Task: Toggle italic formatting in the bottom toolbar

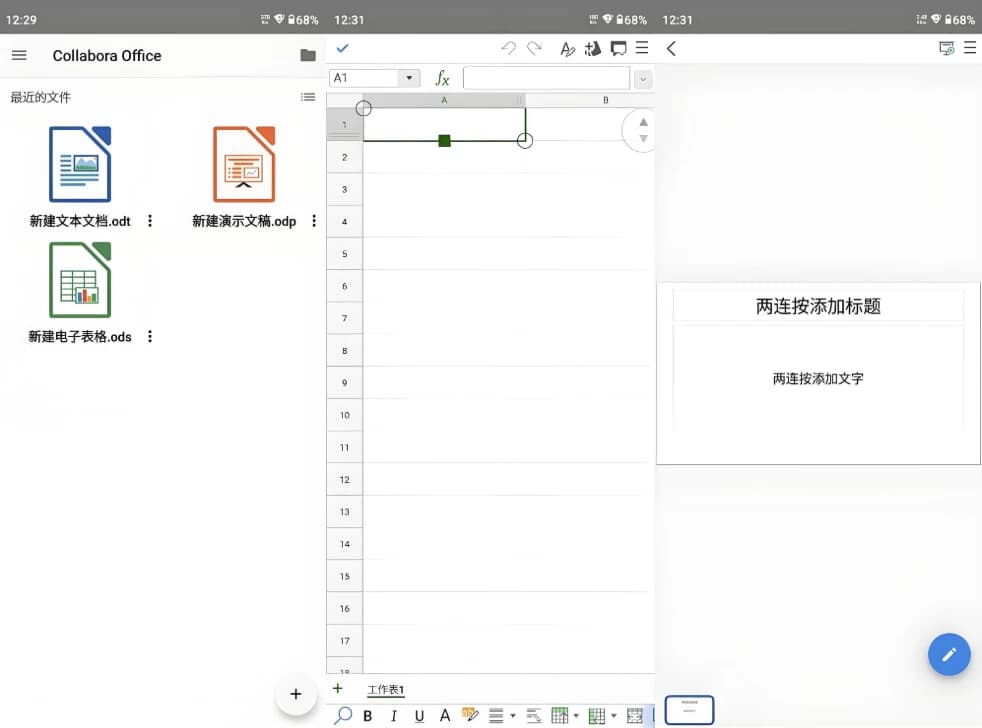Action: tap(393, 715)
